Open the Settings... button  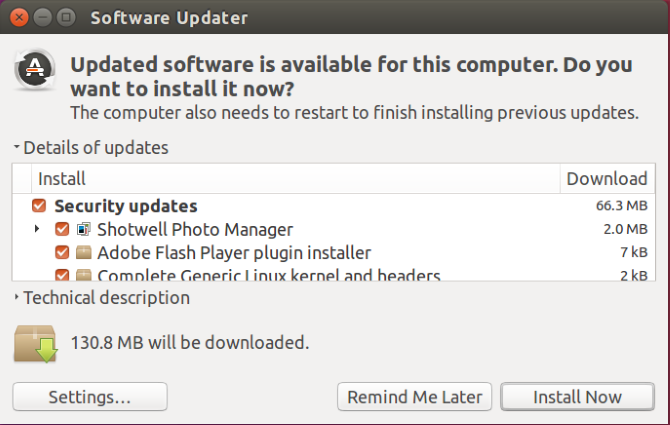(90, 397)
